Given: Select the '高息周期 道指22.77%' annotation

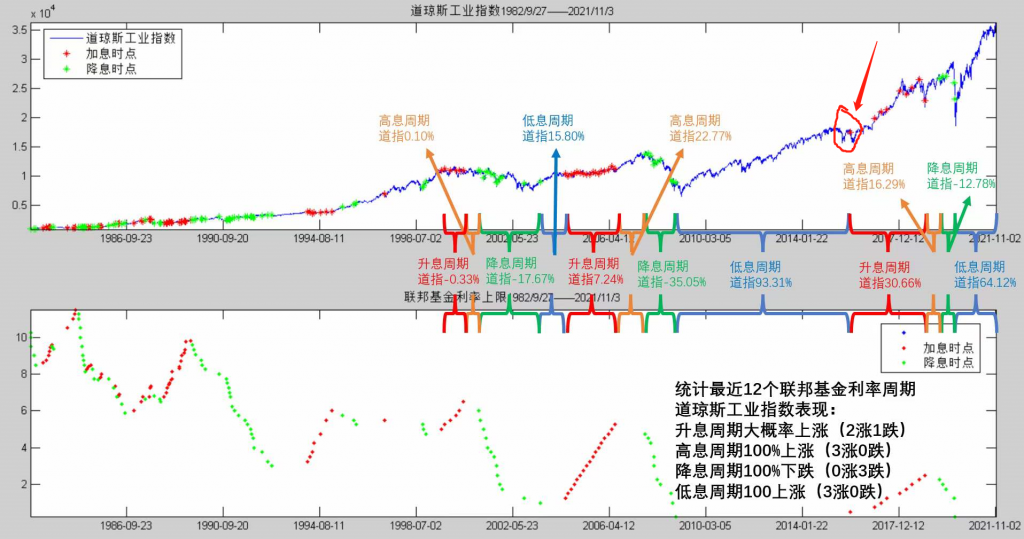Looking at the screenshot, I should [x=700, y=128].
